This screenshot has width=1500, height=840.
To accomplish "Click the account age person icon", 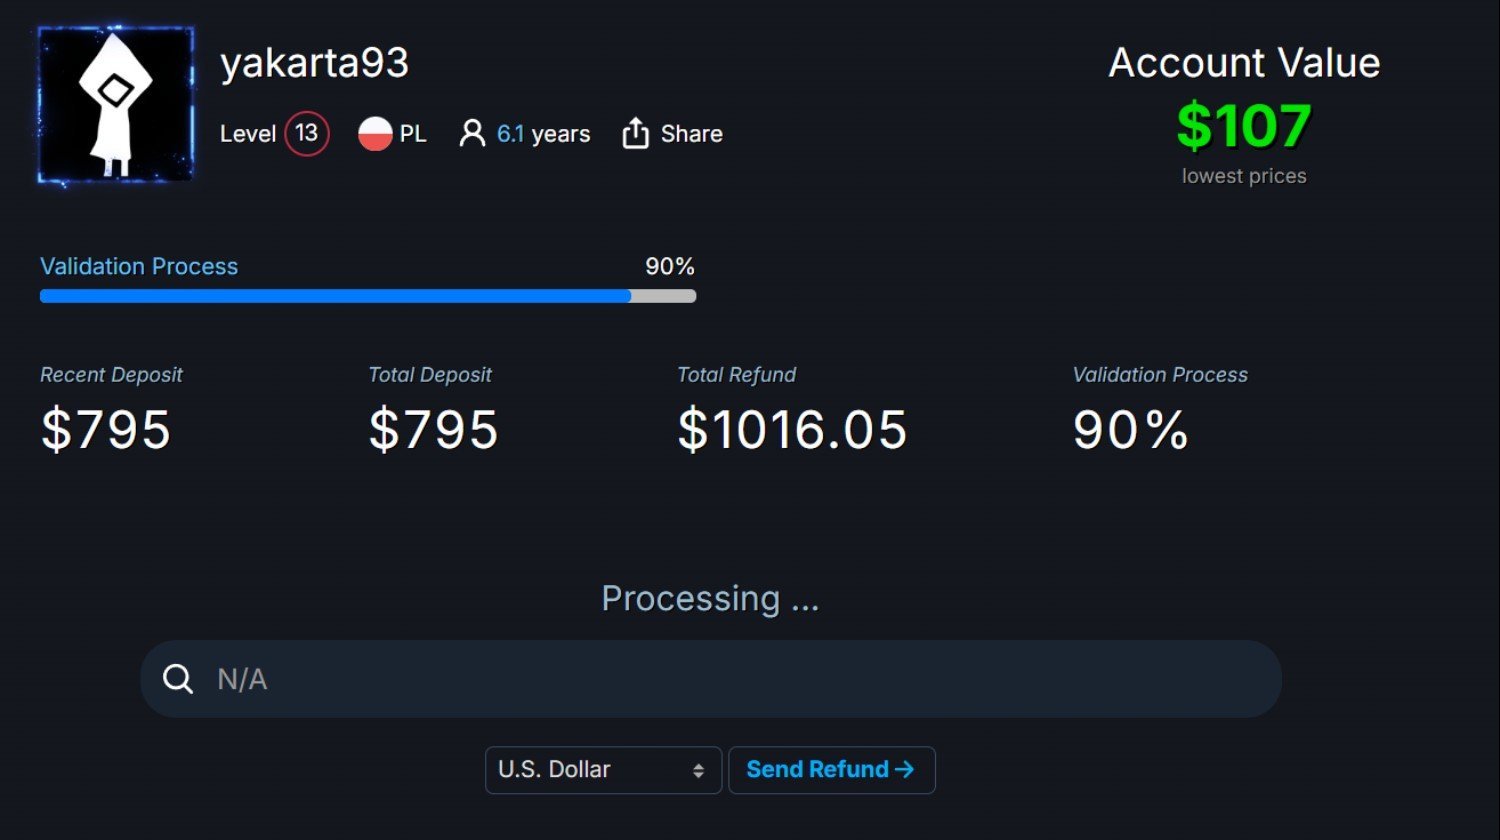I will 472,134.
